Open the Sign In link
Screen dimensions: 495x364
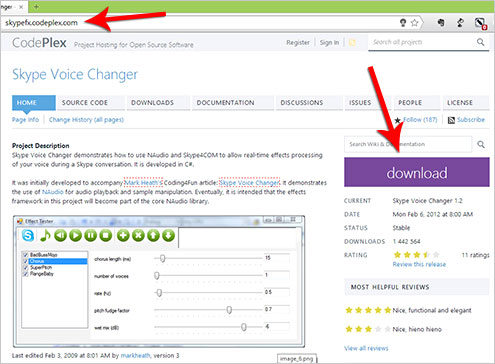coord(329,42)
